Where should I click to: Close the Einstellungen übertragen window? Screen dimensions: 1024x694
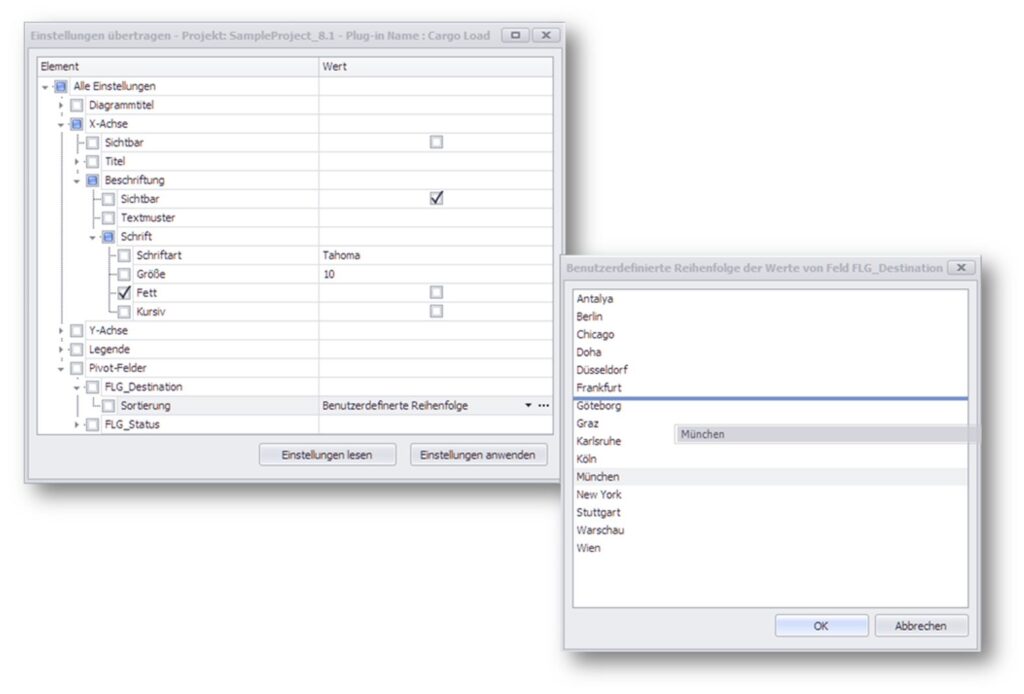point(546,35)
